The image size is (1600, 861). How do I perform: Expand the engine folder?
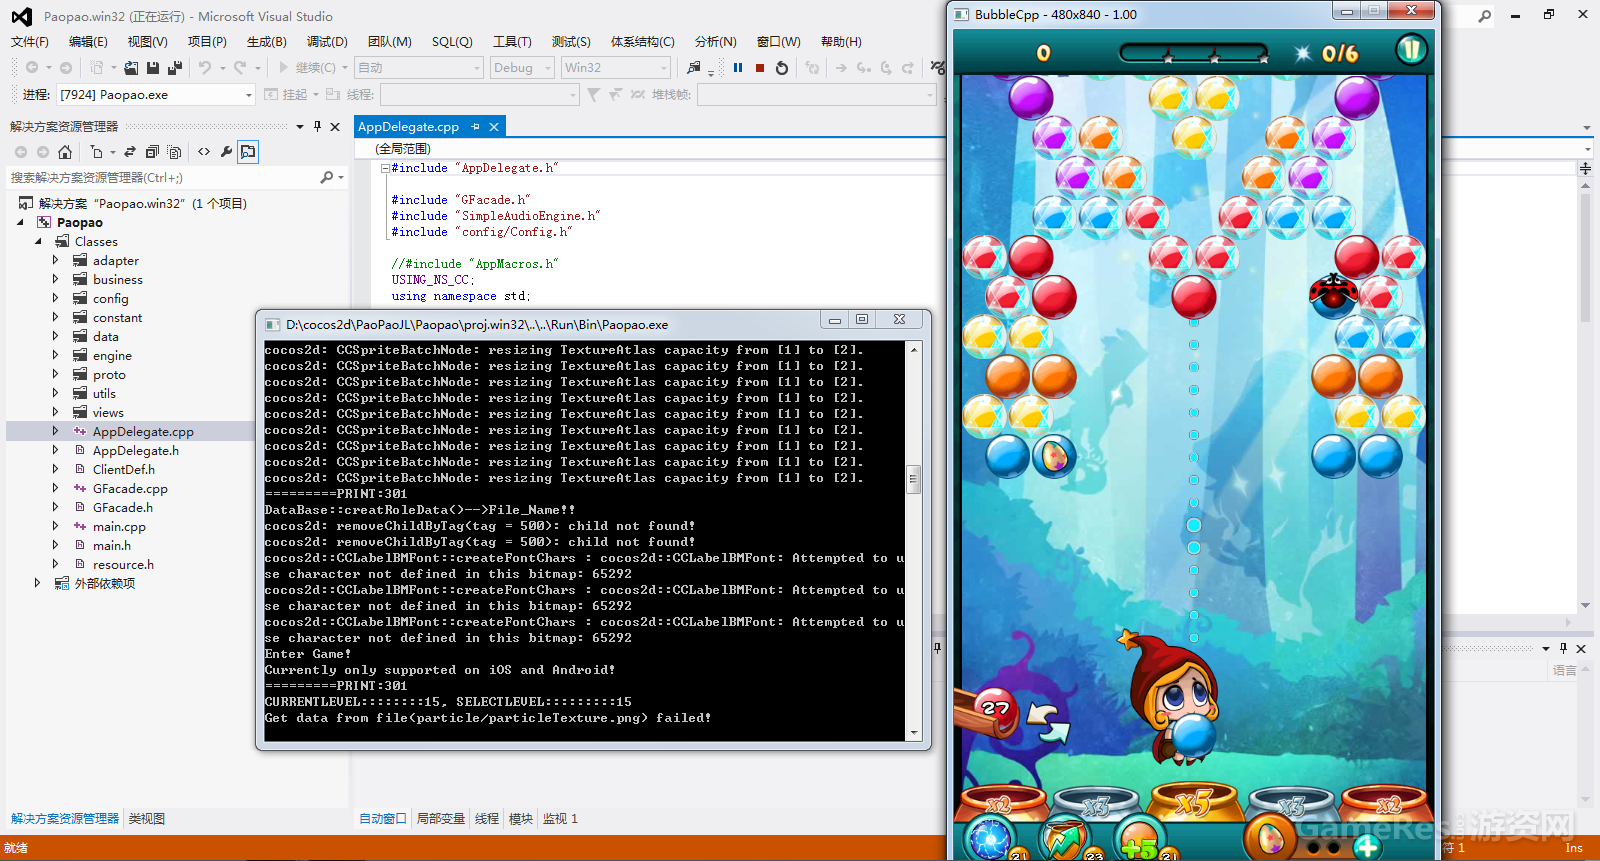55,355
